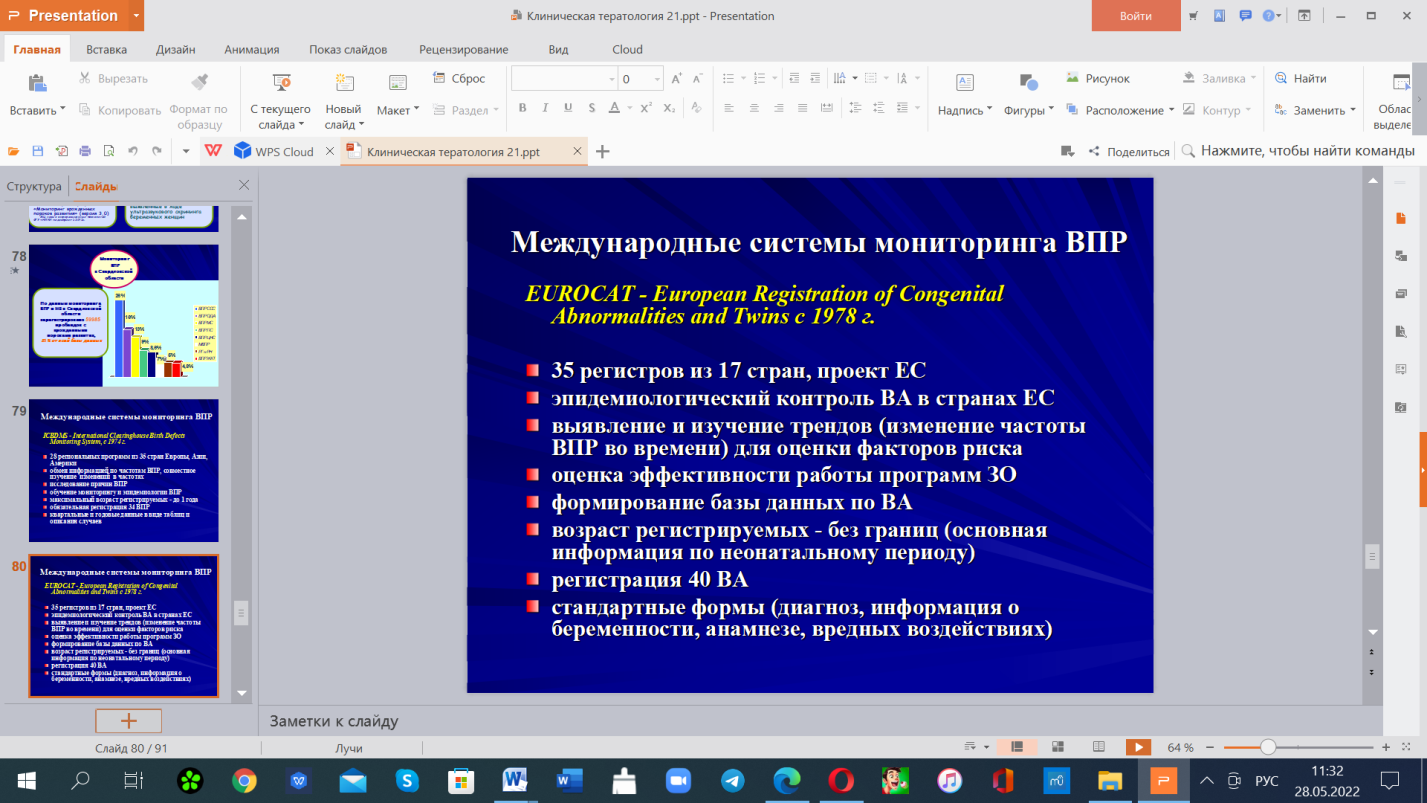Open the font size dropdown
This screenshot has width=1427, height=803.
tap(657, 79)
